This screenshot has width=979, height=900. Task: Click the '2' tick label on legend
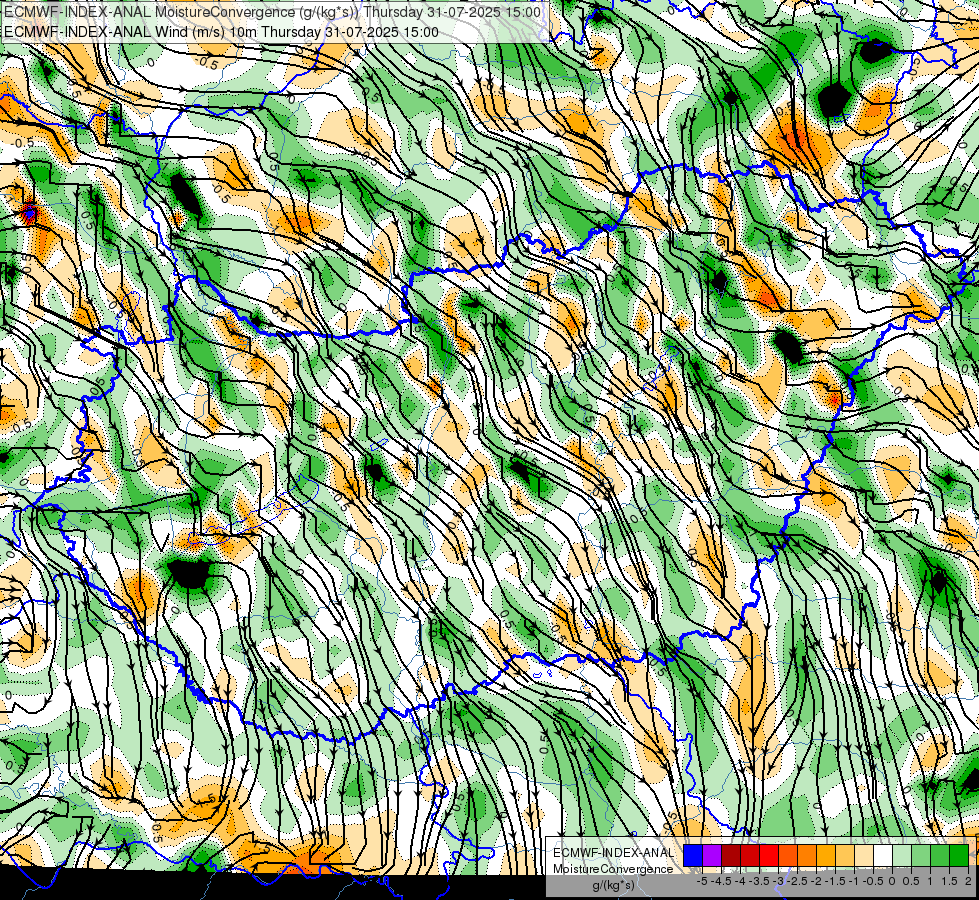(x=968, y=881)
